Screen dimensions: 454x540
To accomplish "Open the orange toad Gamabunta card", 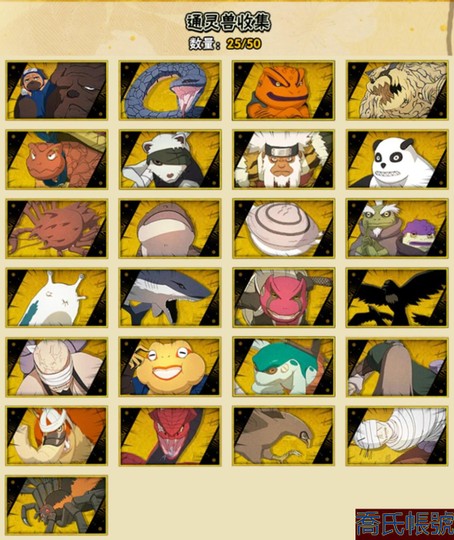I will 283,90.
